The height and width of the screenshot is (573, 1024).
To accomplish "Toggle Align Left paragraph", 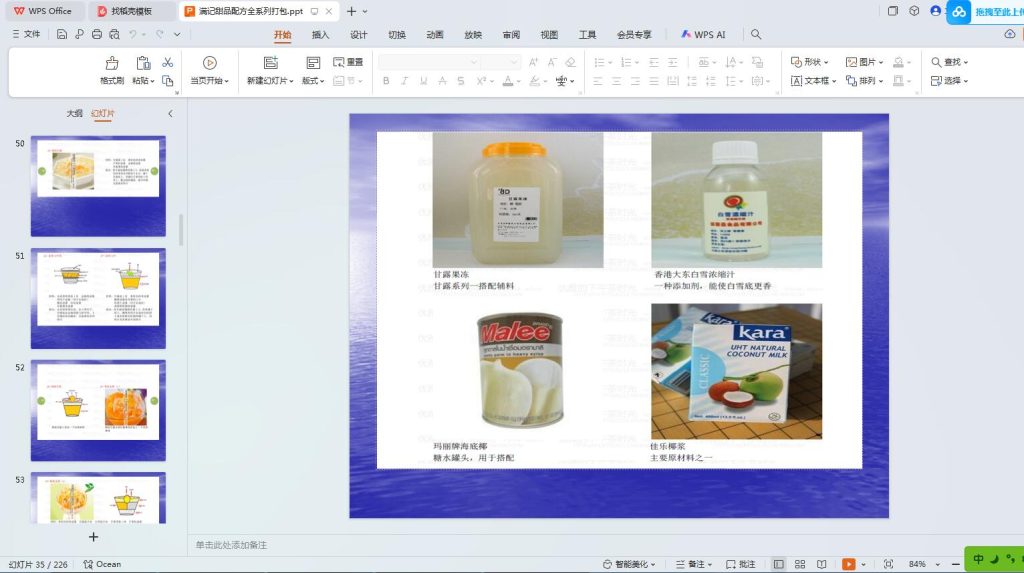I will [598, 81].
